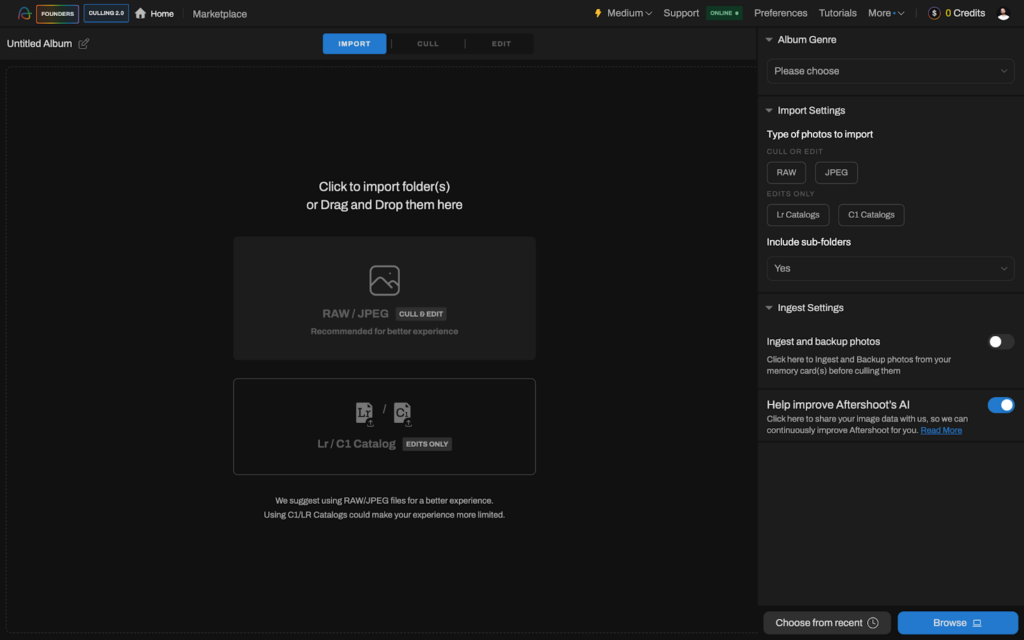Click the Culling 2.0 badge

(x=104, y=13)
